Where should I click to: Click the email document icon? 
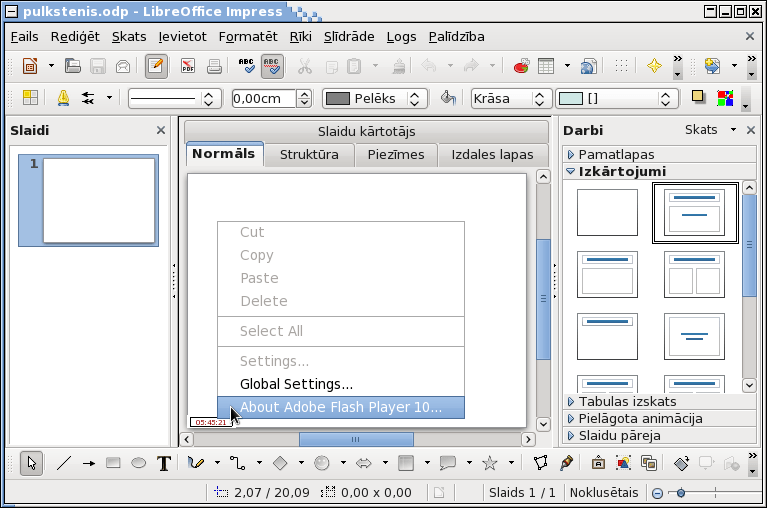pyautogui.click(x=123, y=66)
